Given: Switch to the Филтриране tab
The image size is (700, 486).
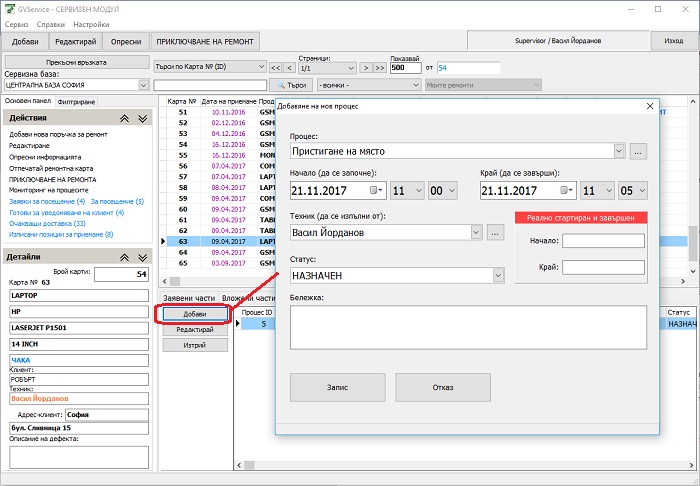Looking at the screenshot, I should pyautogui.click(x=76, y=102).
